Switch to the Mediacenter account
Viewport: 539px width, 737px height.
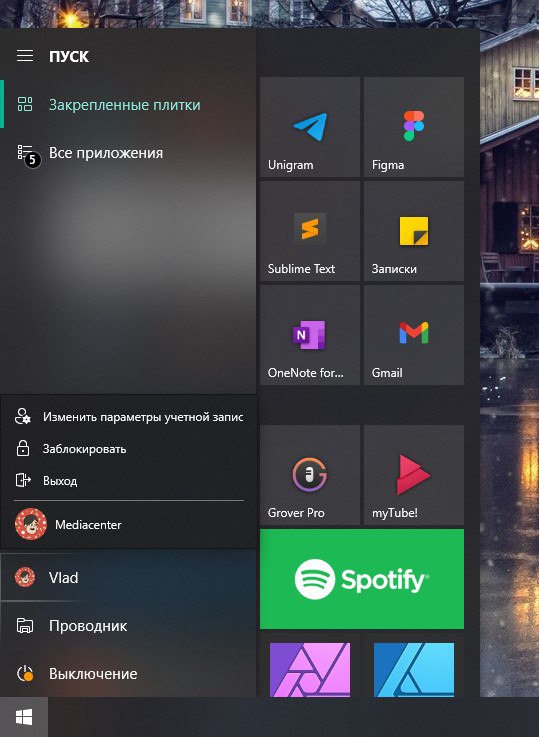[x=129, y=525]
